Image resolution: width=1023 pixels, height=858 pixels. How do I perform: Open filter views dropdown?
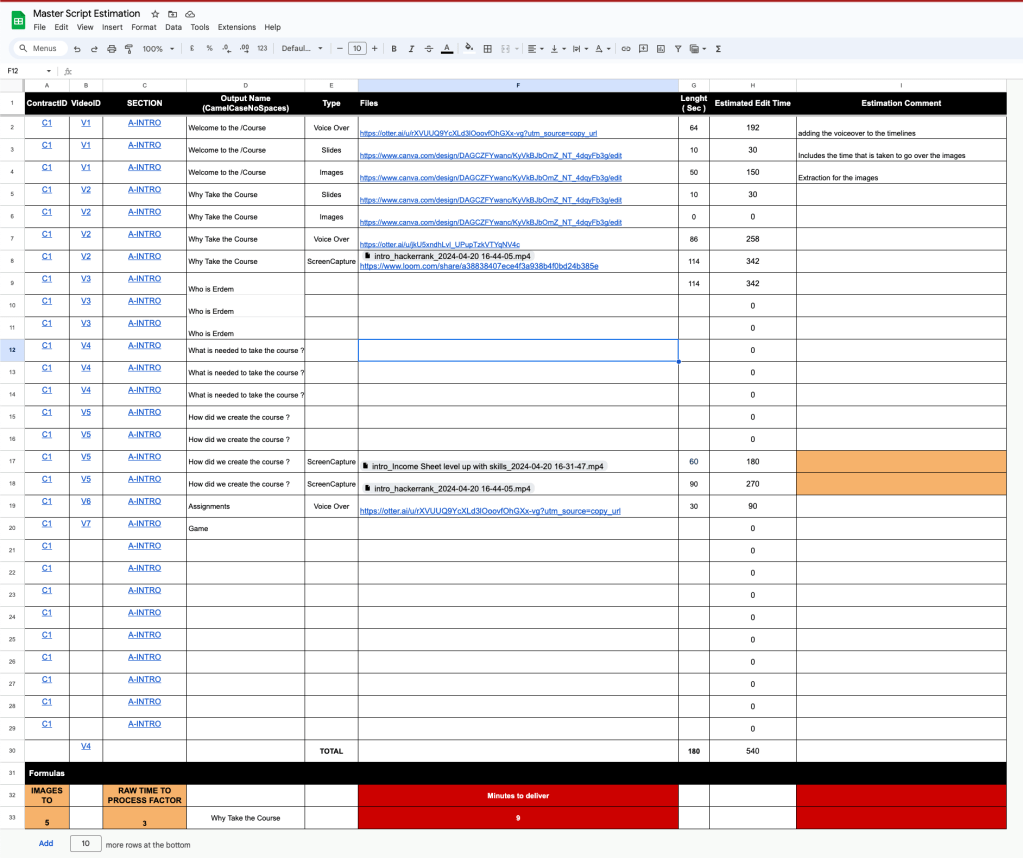pos(697,49)
